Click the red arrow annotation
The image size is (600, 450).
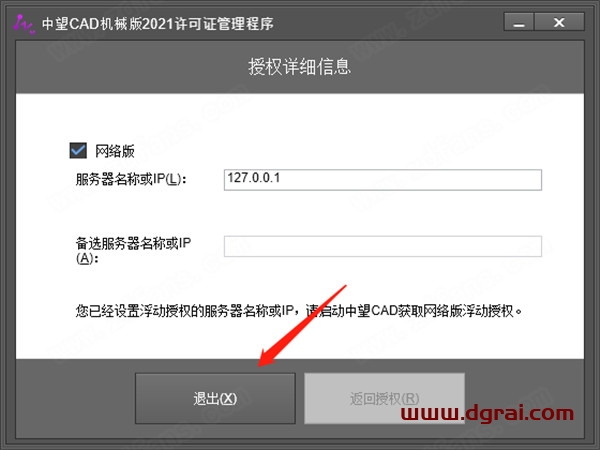[302, 326]
